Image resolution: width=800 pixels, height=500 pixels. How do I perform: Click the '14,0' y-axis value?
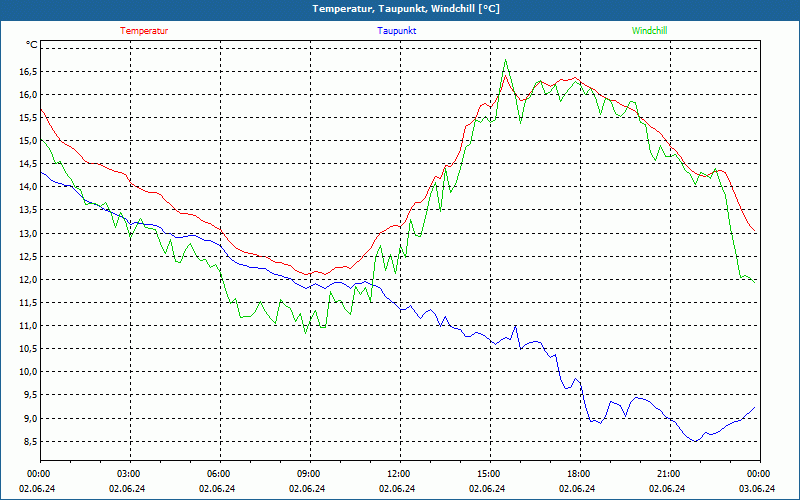[x=28, y=187]
